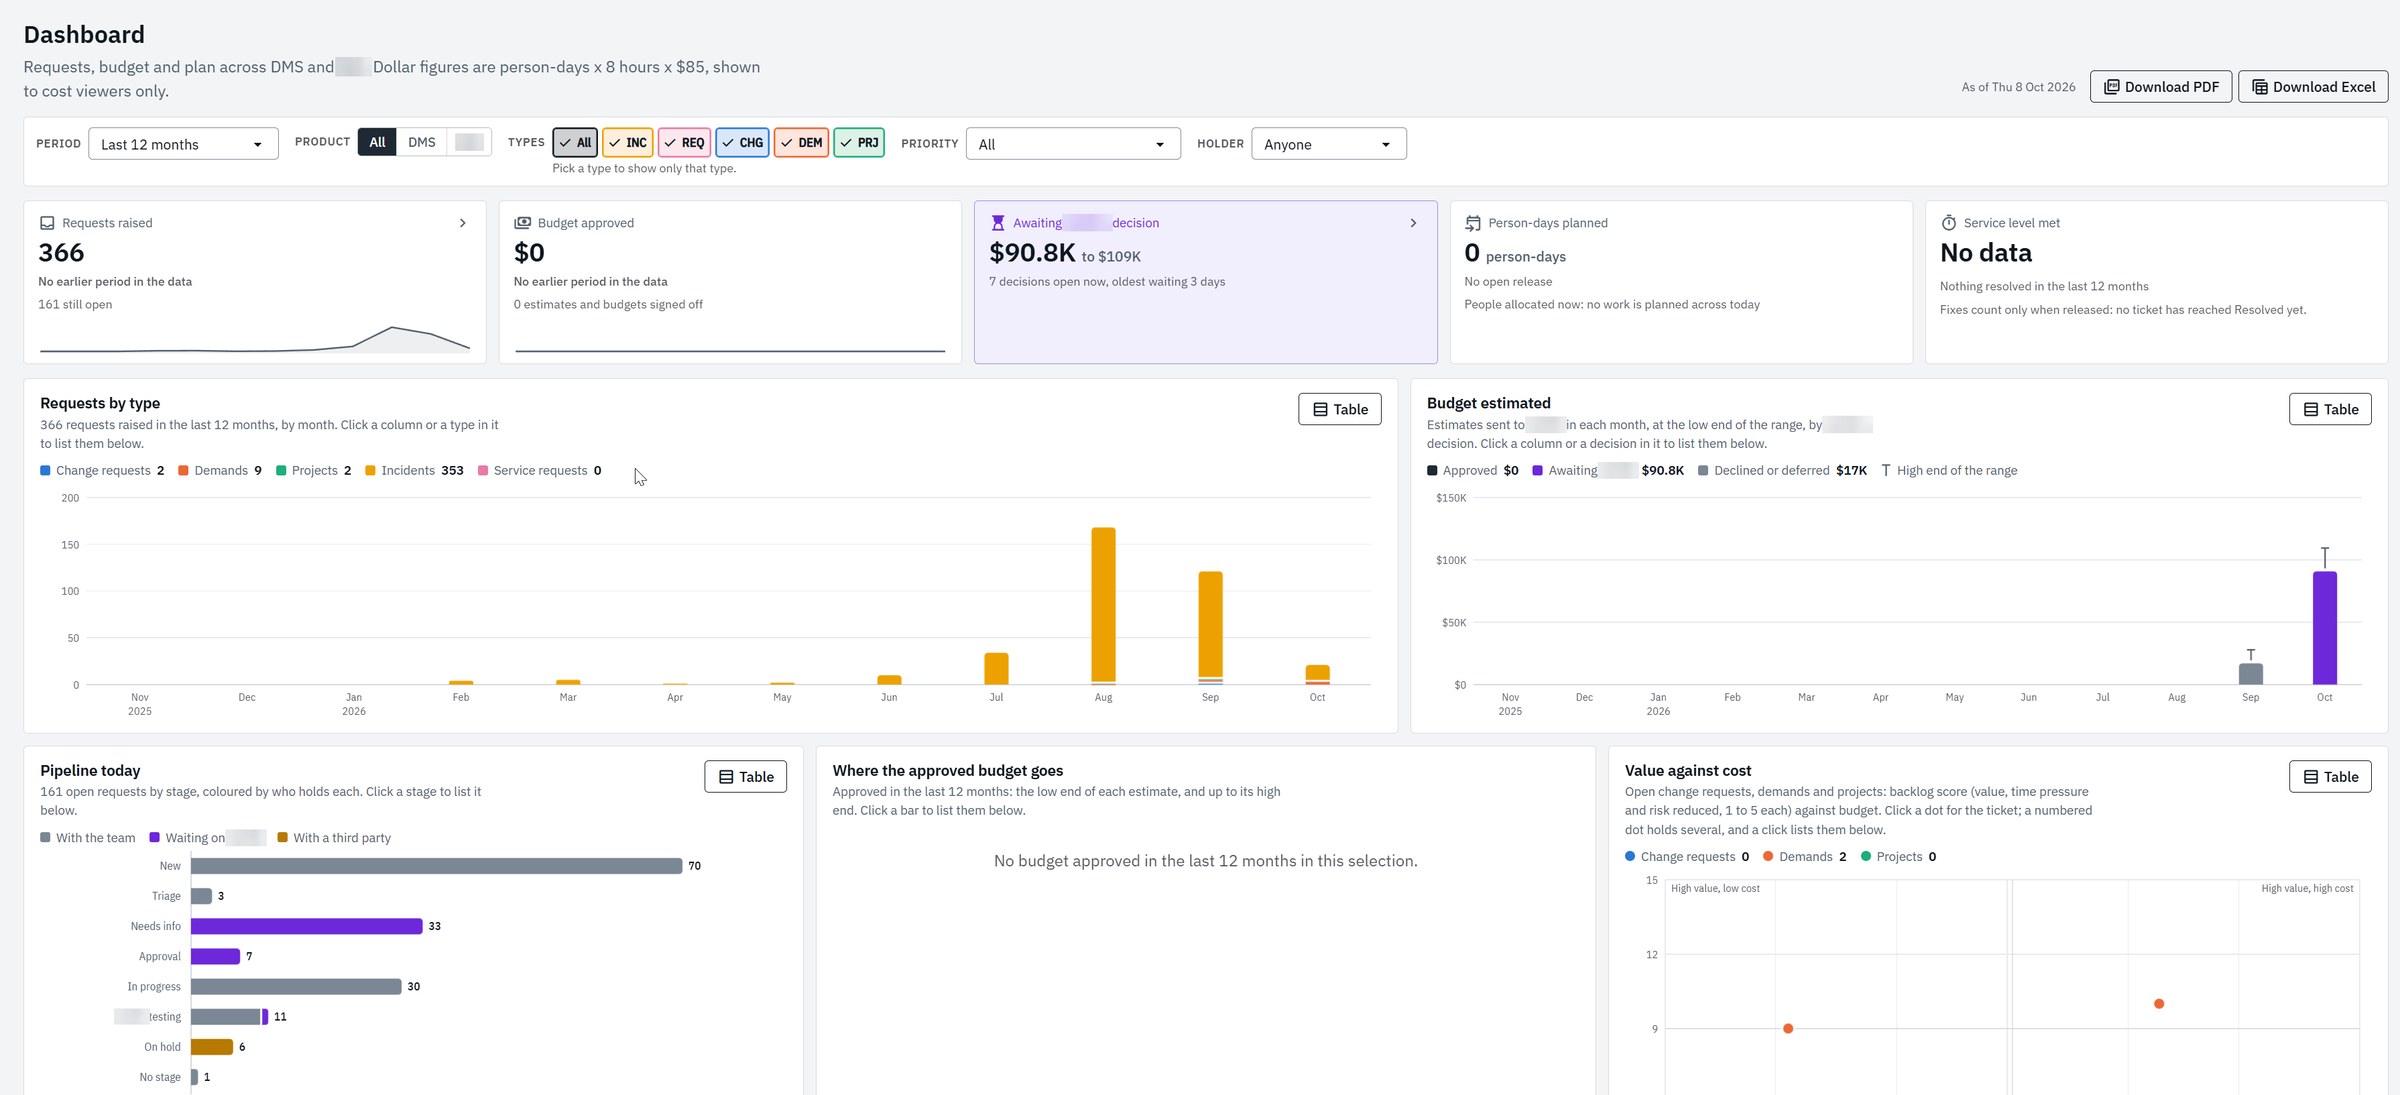Click the "161 still open" text

(75, 305)
